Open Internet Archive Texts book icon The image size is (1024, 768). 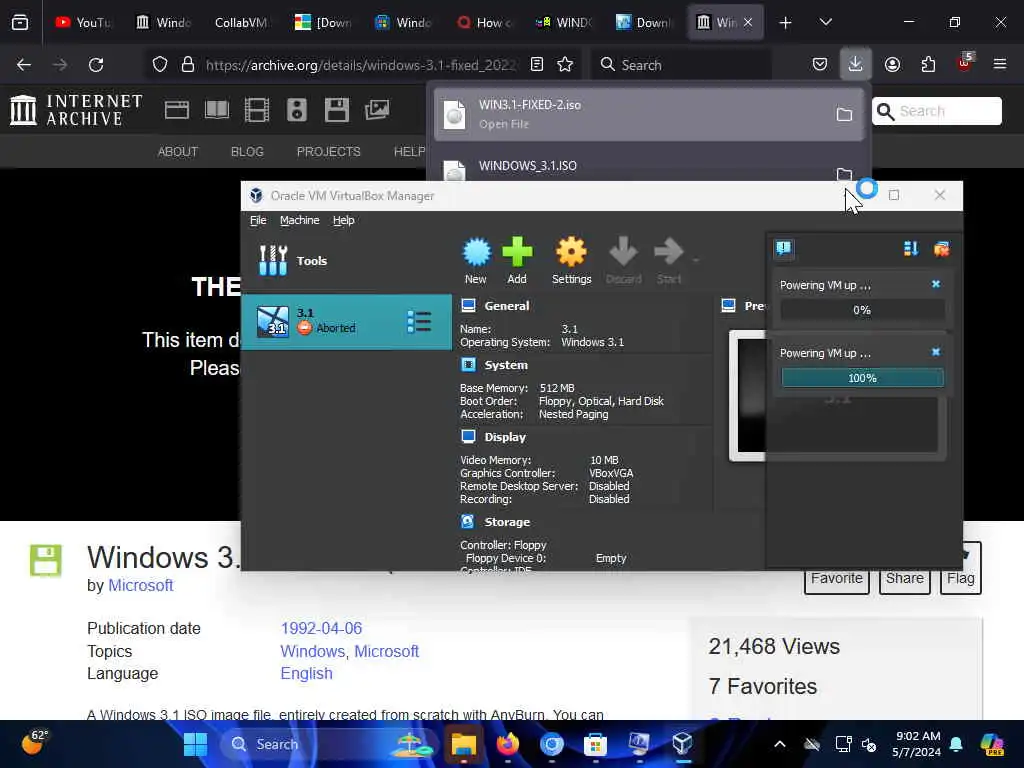(x=217, y=110)
